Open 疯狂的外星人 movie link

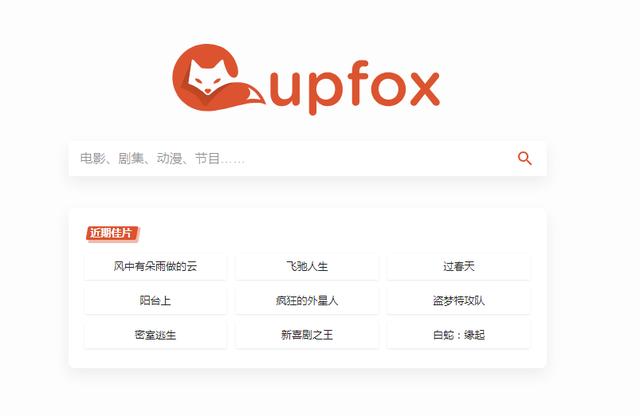coord(307,301)
